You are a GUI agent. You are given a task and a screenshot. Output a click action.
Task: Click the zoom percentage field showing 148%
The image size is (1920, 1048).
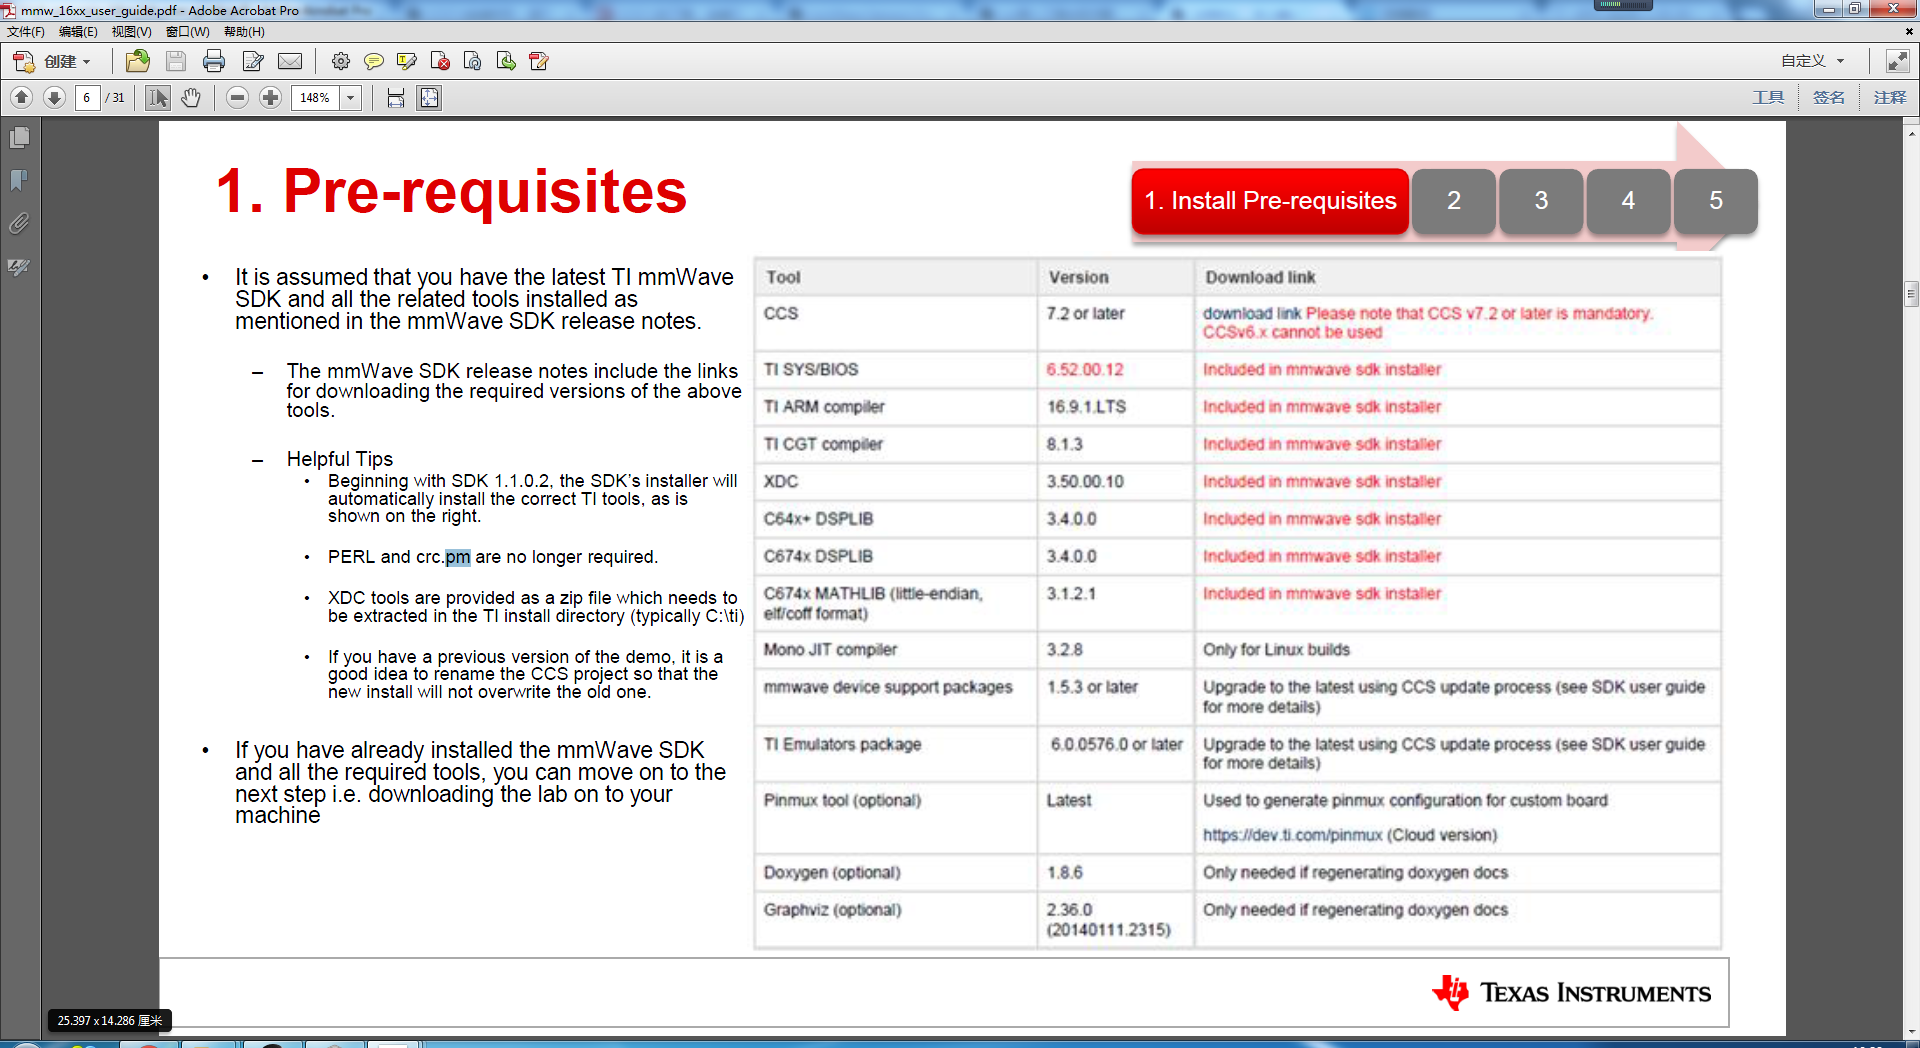(x=315, y=98)
